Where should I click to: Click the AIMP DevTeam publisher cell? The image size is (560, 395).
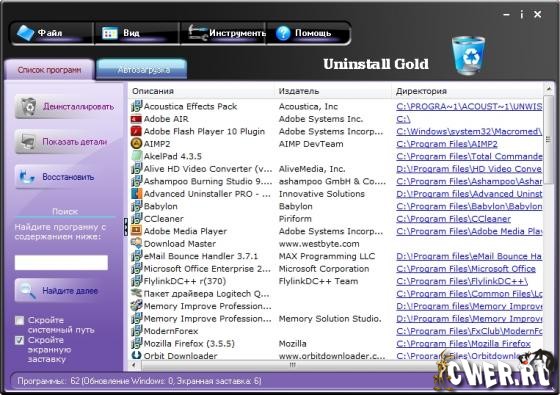point(311,144)
